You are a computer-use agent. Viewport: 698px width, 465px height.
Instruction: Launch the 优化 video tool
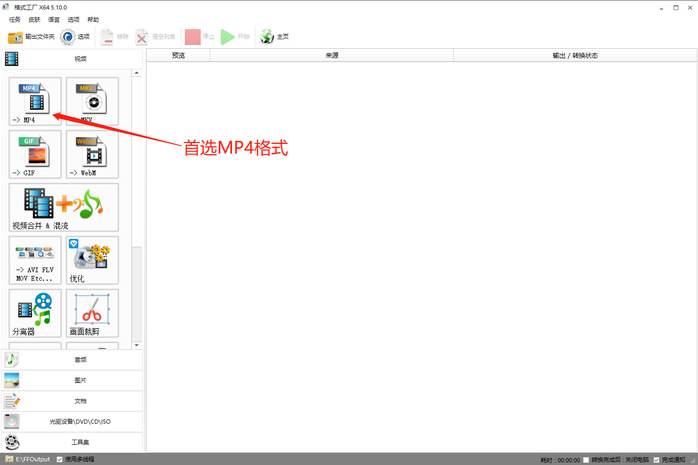coord(92,260)
